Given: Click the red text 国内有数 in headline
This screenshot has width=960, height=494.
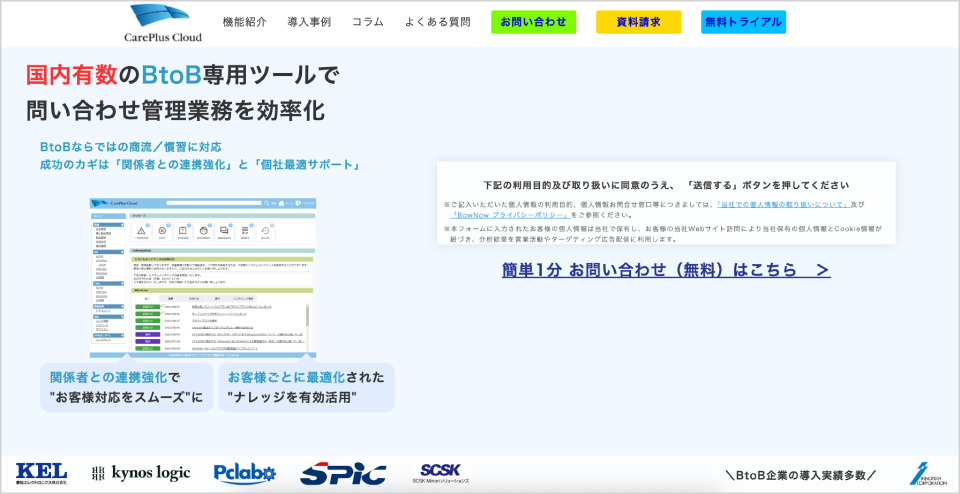Looking at the screenshot, I should (71, 75).
